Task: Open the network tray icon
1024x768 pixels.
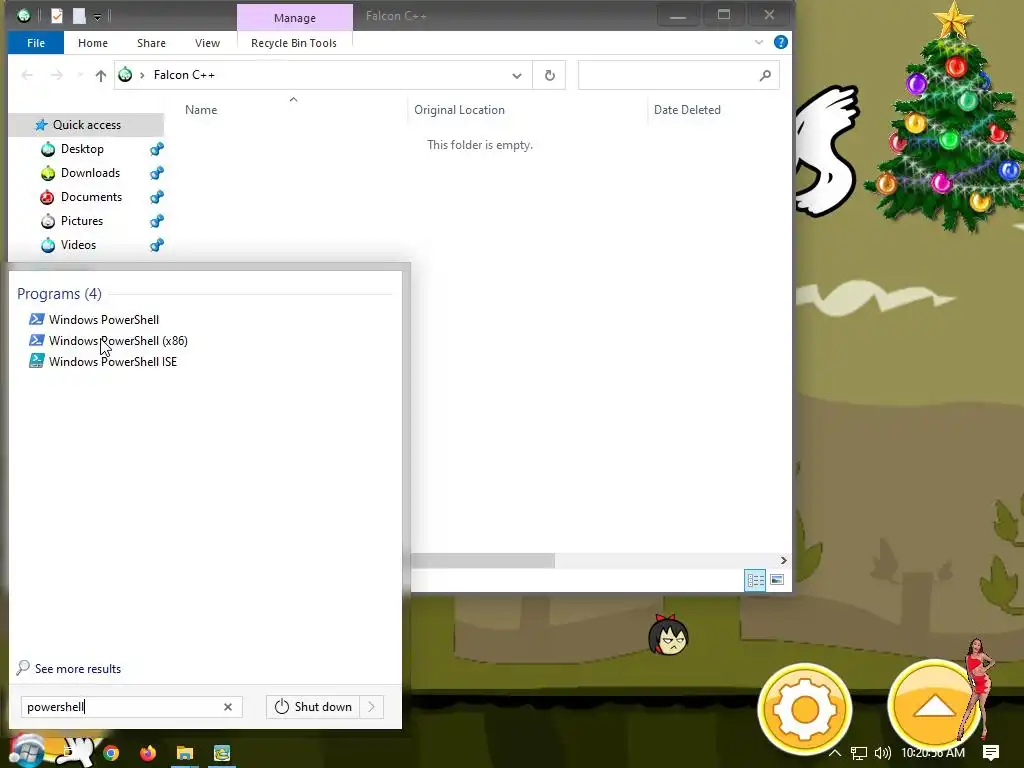Action: coord(858,754)
